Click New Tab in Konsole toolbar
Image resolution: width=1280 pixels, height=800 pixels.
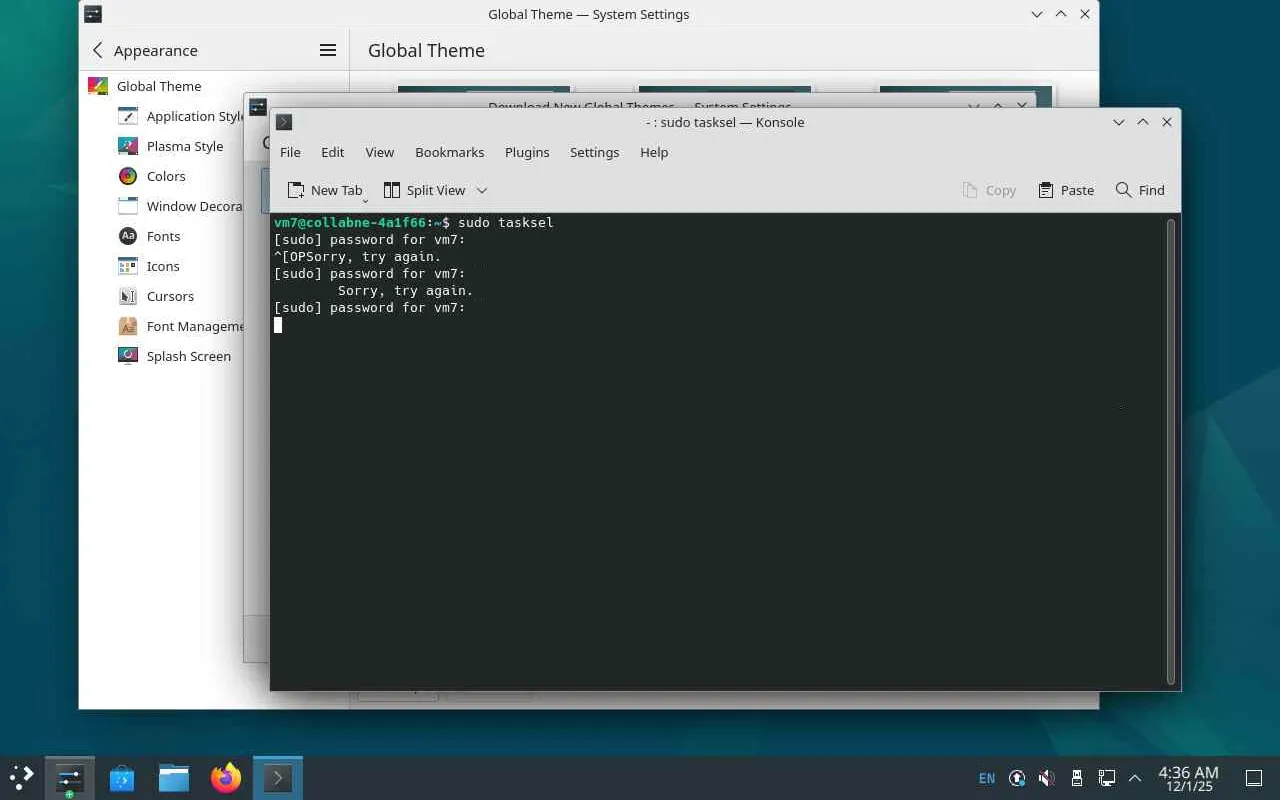(325, 190)
